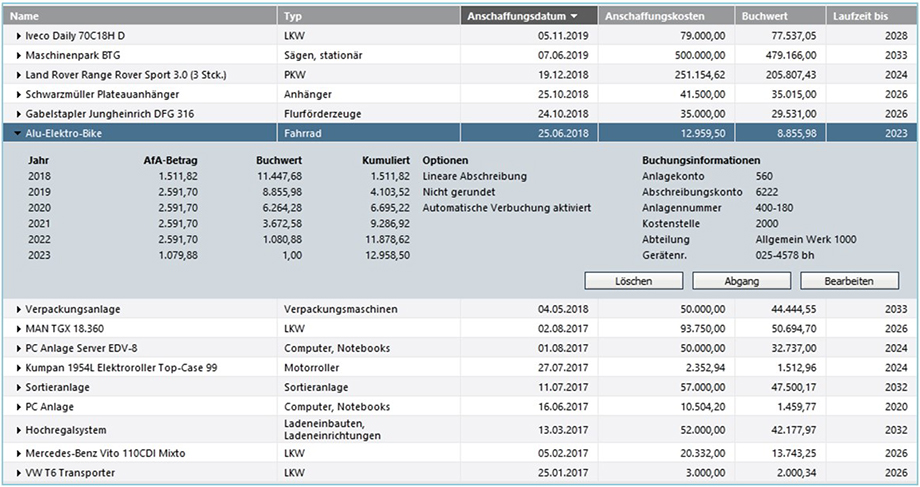This screenshot has height=487, width=920.
Task: Expand the Maschinenpark BTG row
Action: [19, 55]
